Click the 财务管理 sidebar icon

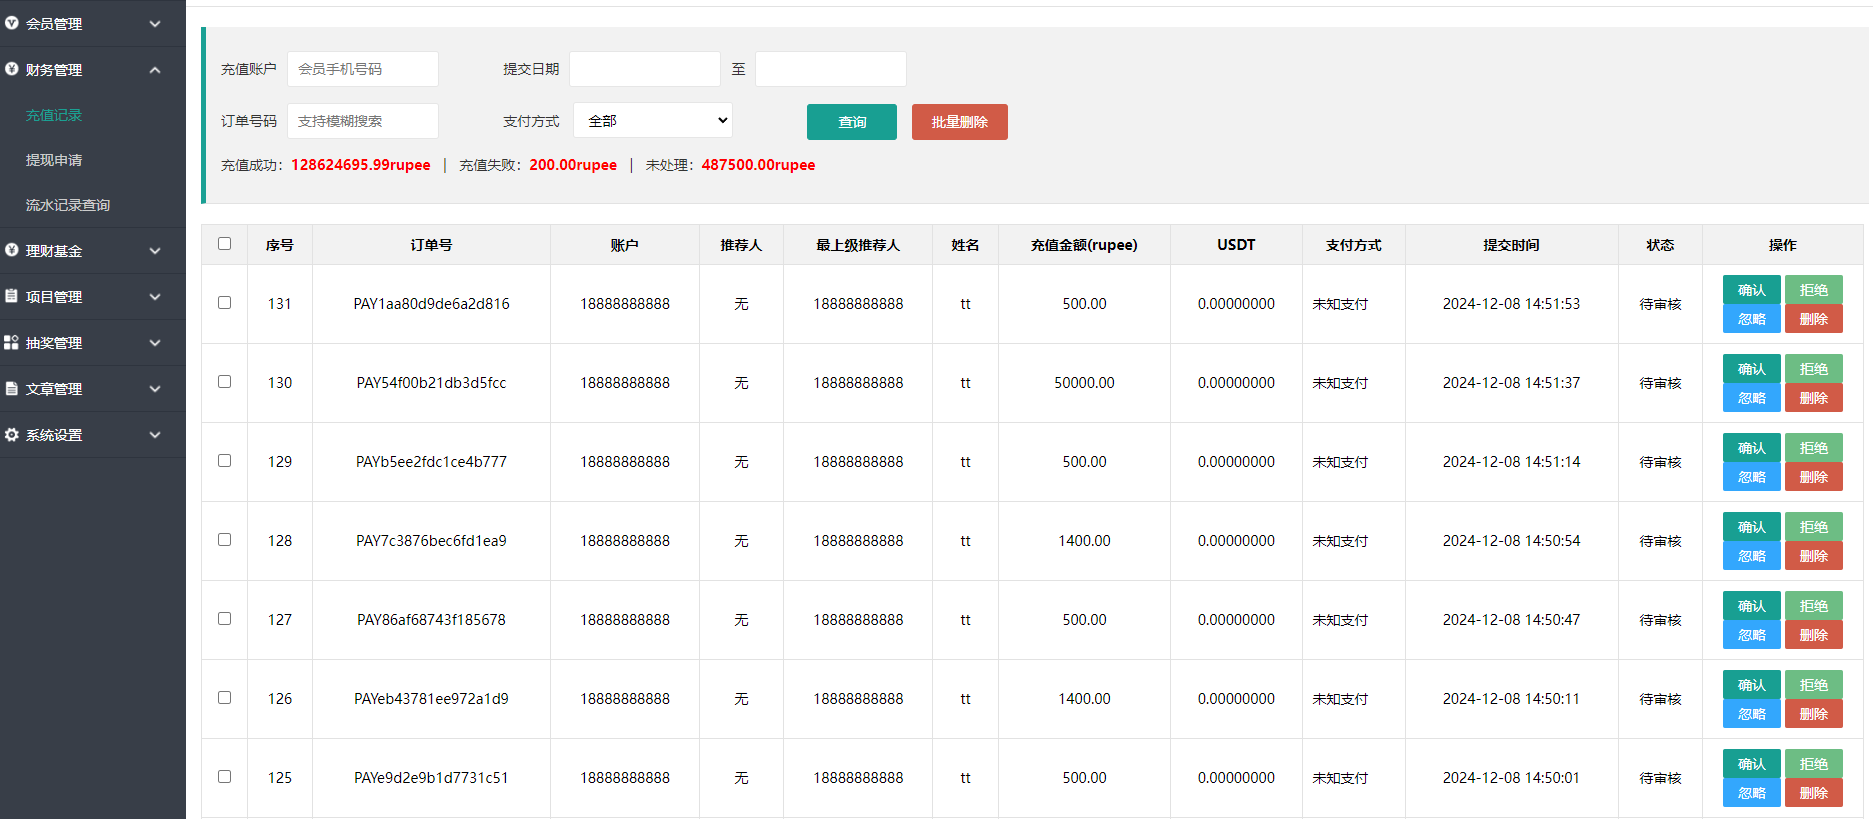pos(12,69)
